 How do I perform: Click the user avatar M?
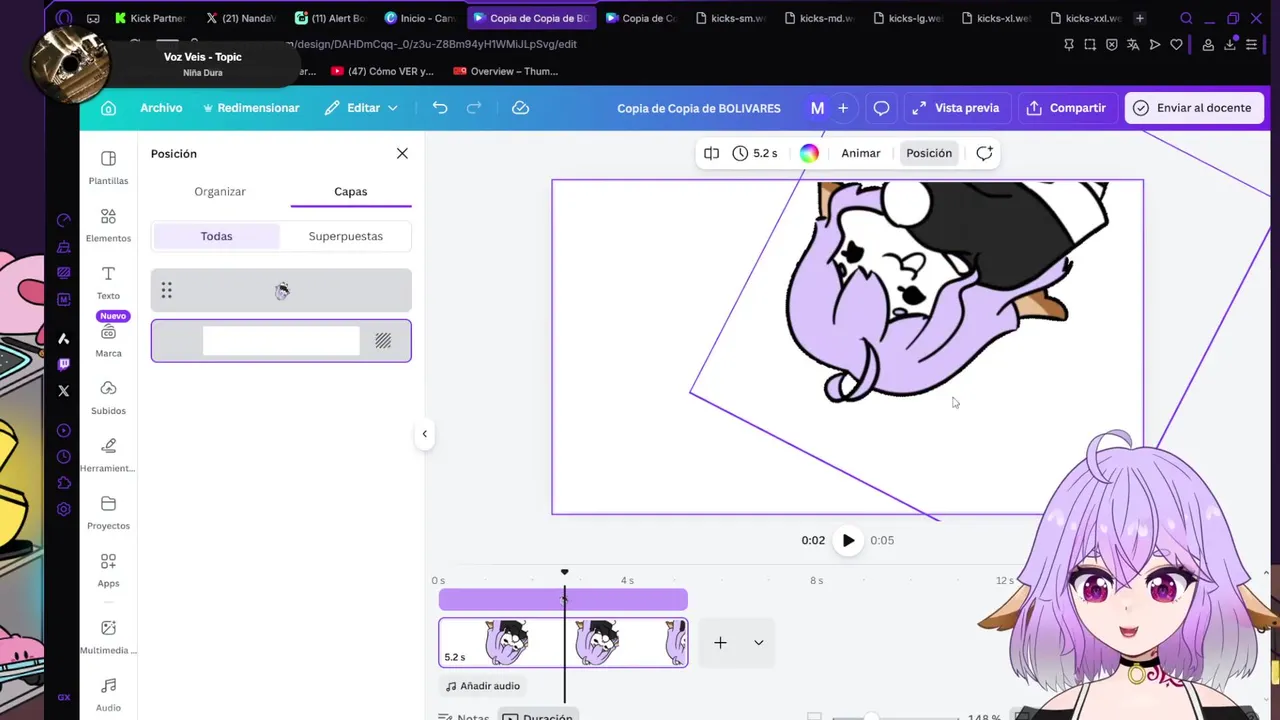click(817, 108)
